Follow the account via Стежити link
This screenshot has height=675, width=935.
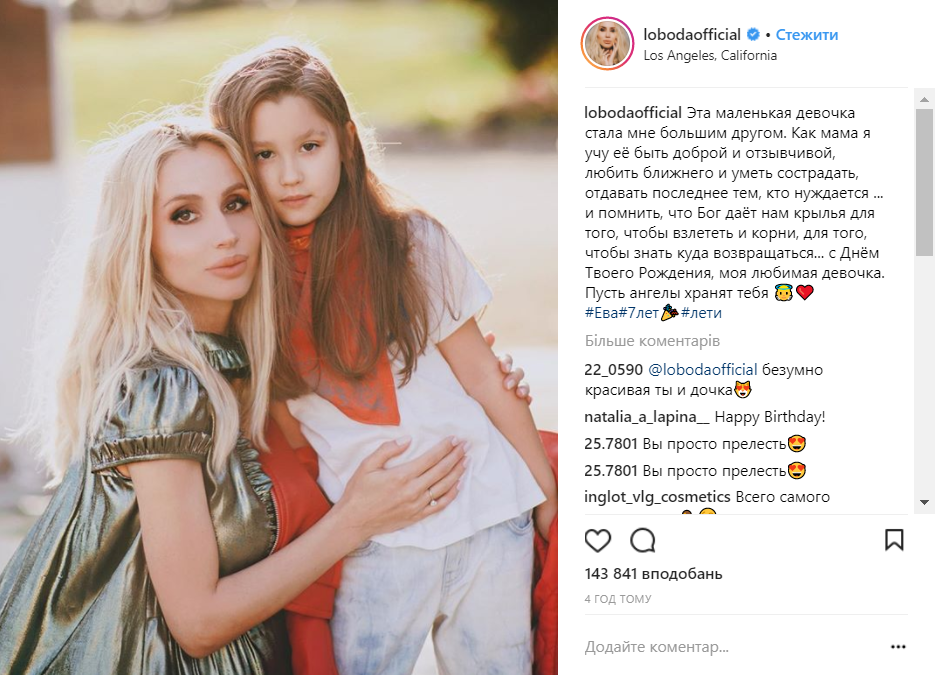click(806, 35)
